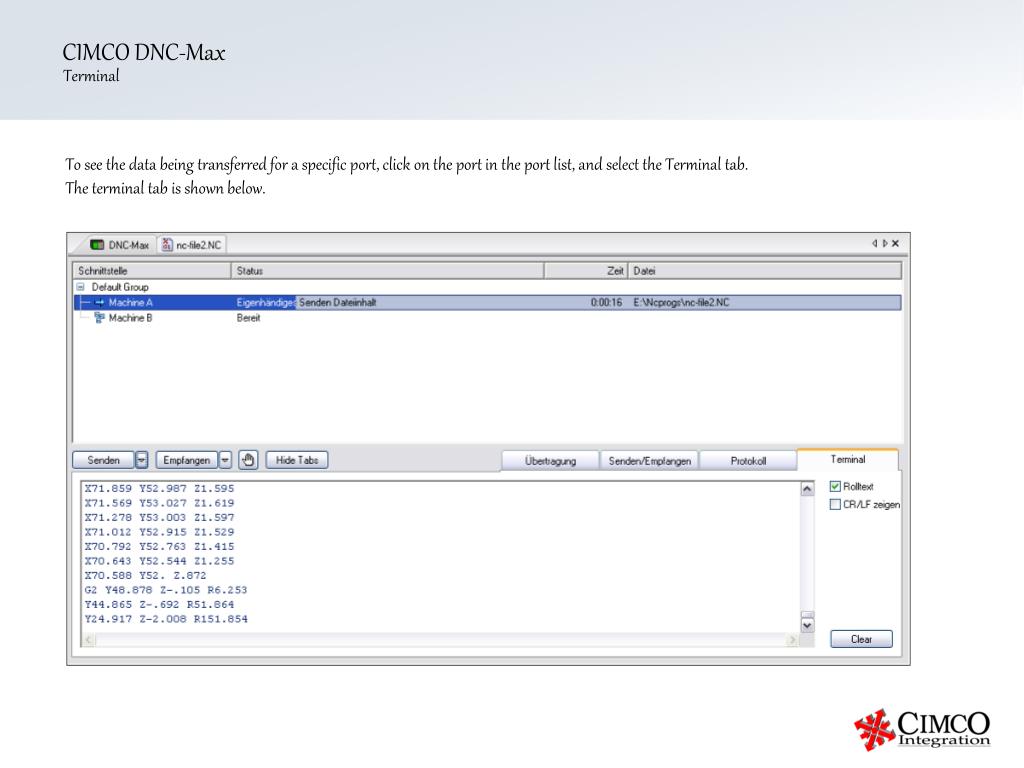Viewport: 1024px width, 768px height.
Task: Switch to the nc-file2.NC tab
Action: [x=192, y=245]
